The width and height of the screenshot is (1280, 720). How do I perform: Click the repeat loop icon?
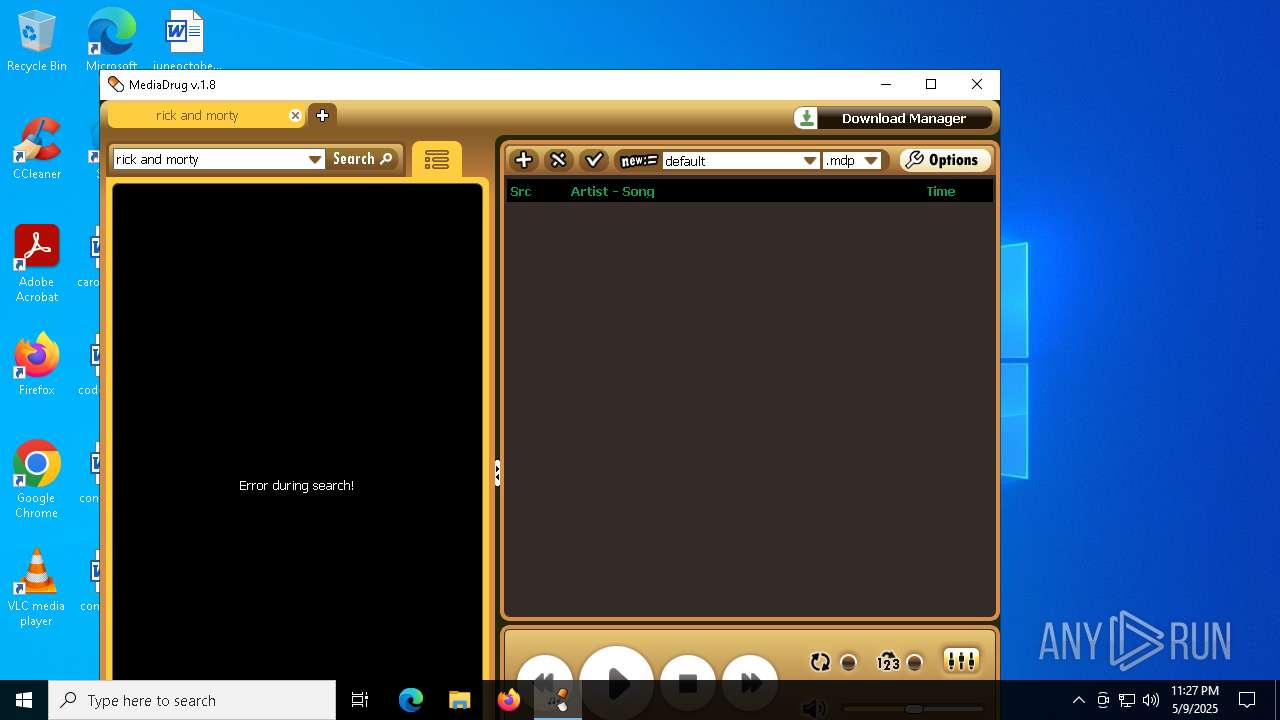(820, 662)
